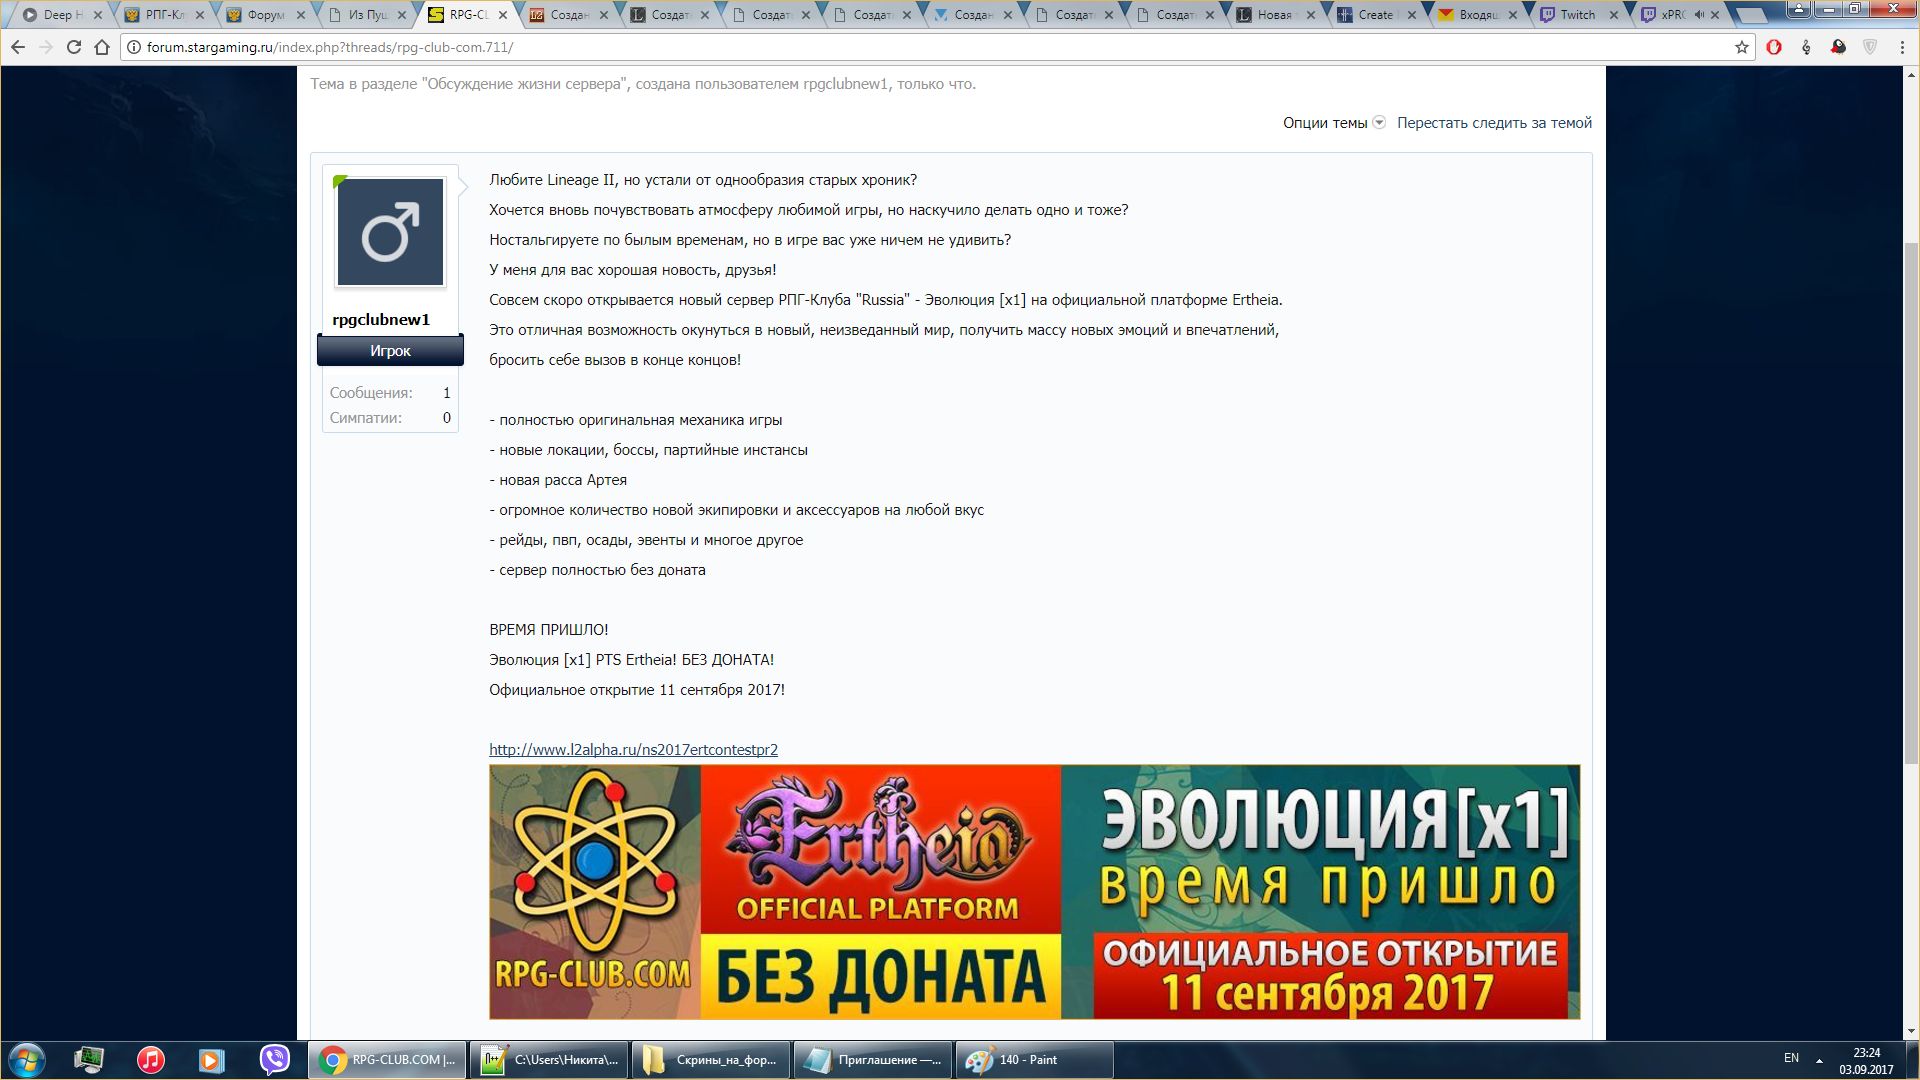This screenshot has width=1920, height=1080.
Task: Reload the current forum page
Action: (x=74, y=47)
